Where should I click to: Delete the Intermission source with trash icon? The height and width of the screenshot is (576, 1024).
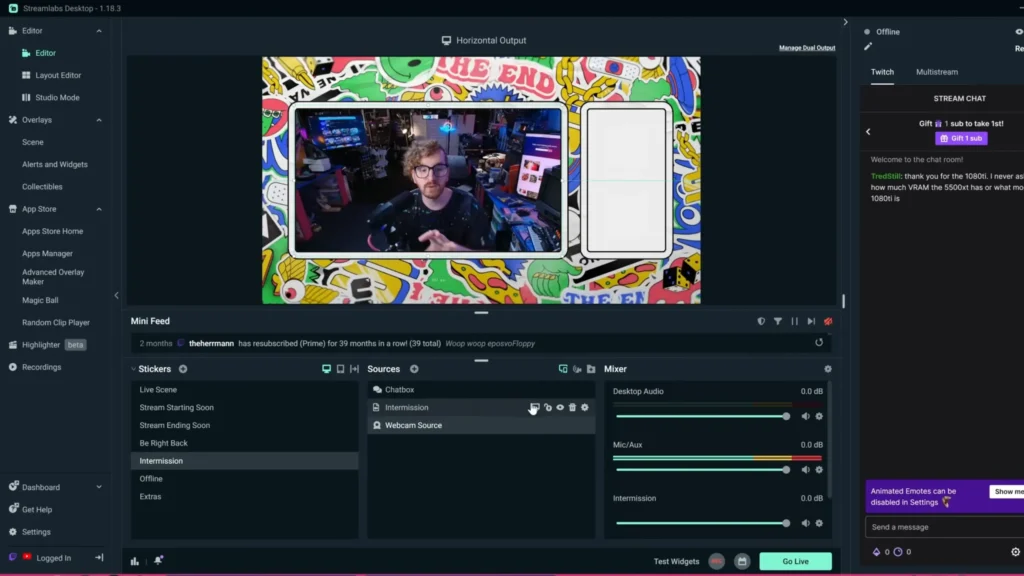[572, 408]
